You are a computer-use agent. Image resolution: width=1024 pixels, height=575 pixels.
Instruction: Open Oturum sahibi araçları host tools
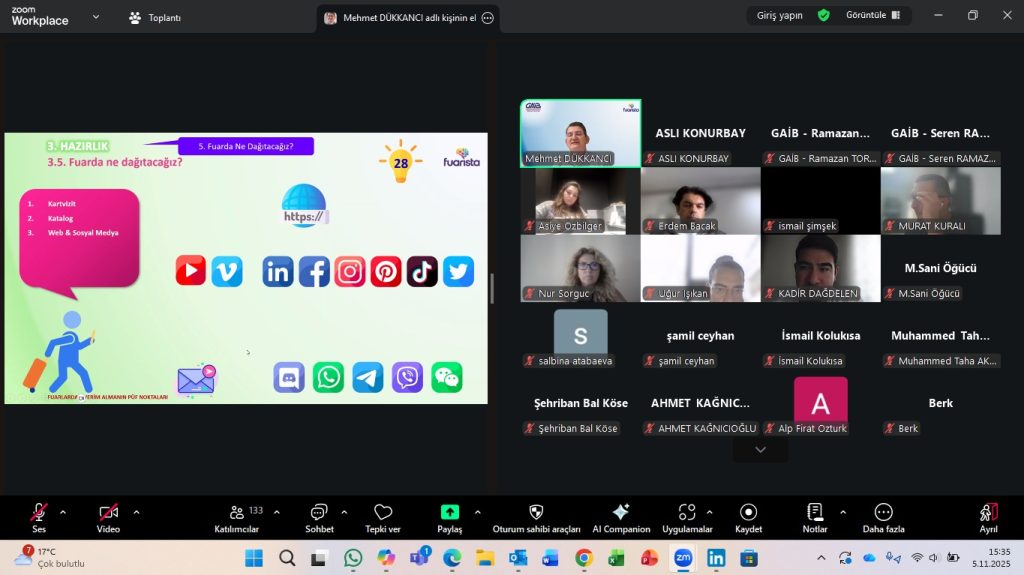pyautogui.click(x=536, y=513)
